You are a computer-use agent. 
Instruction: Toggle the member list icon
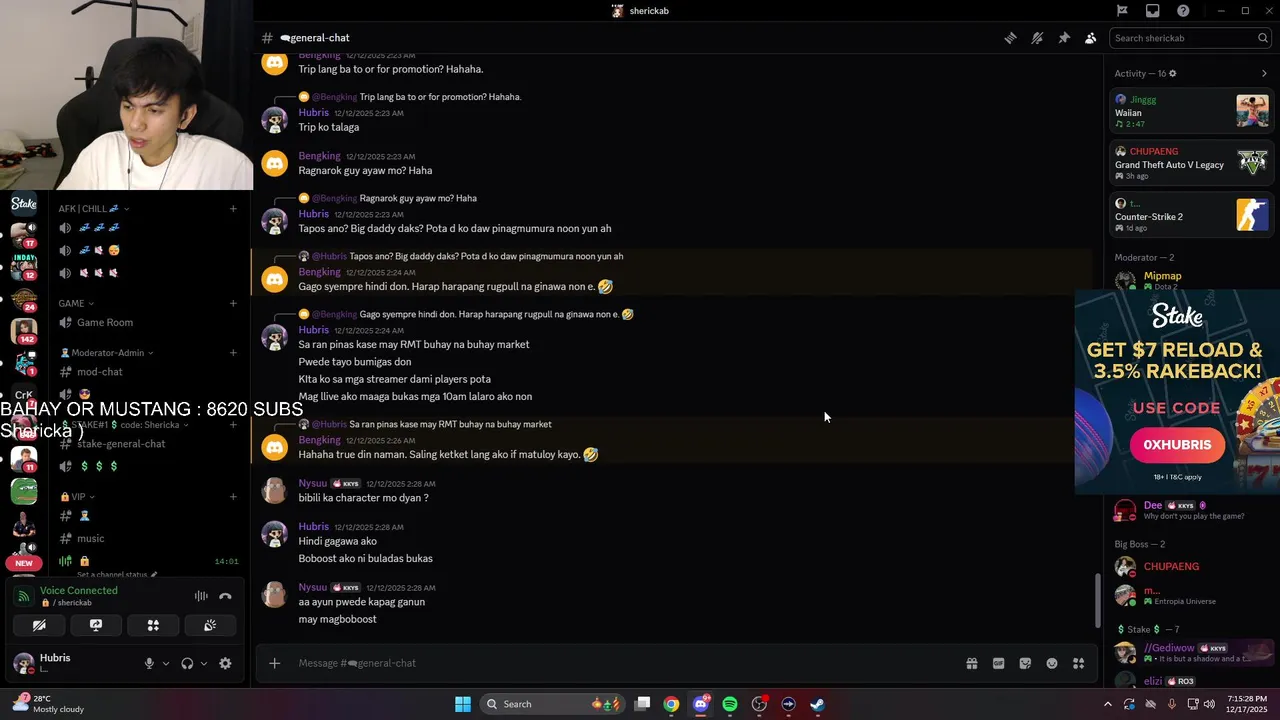point(1090,38)
